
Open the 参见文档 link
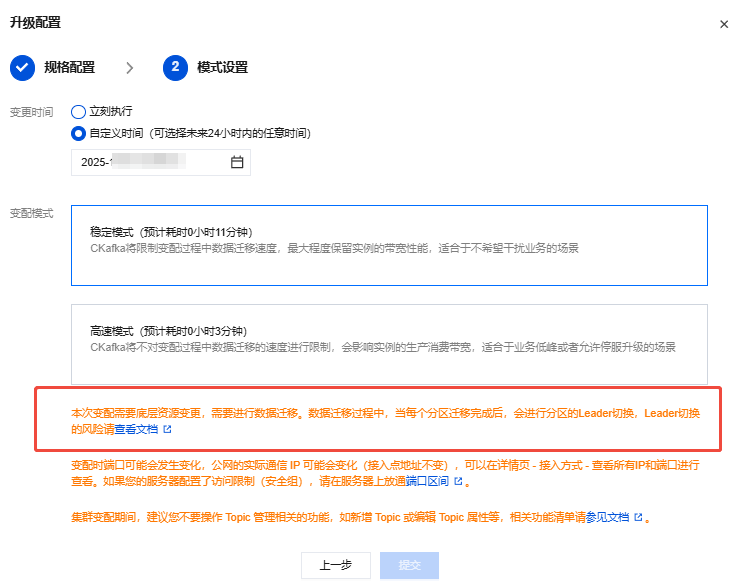[607, 517]
